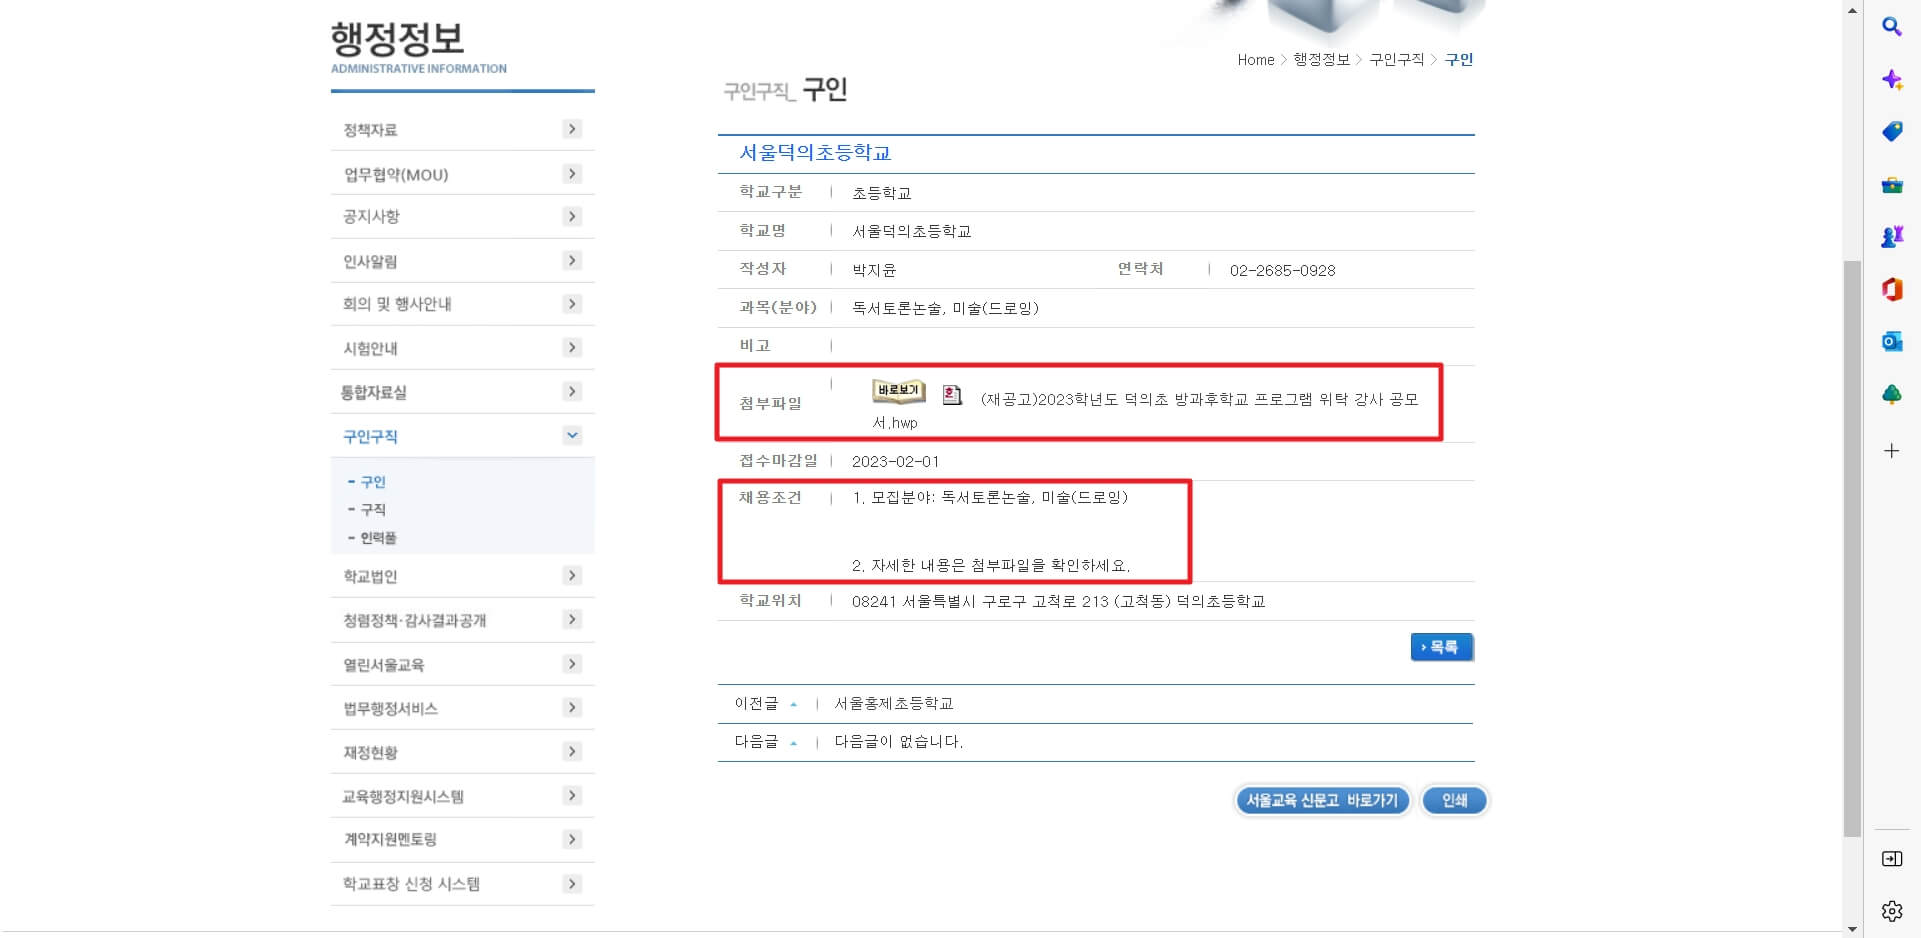Click the 목록 button

coord(1441,647)
